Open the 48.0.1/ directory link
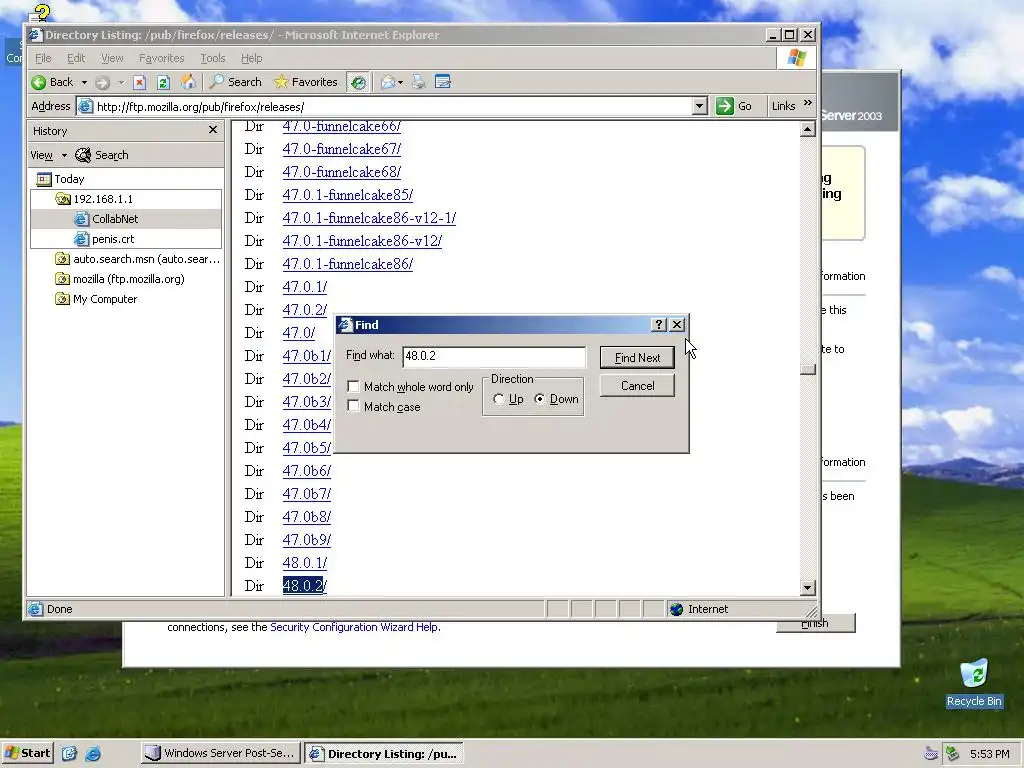The height and width of the screenshot is (768, 1024). click(305, 563)
